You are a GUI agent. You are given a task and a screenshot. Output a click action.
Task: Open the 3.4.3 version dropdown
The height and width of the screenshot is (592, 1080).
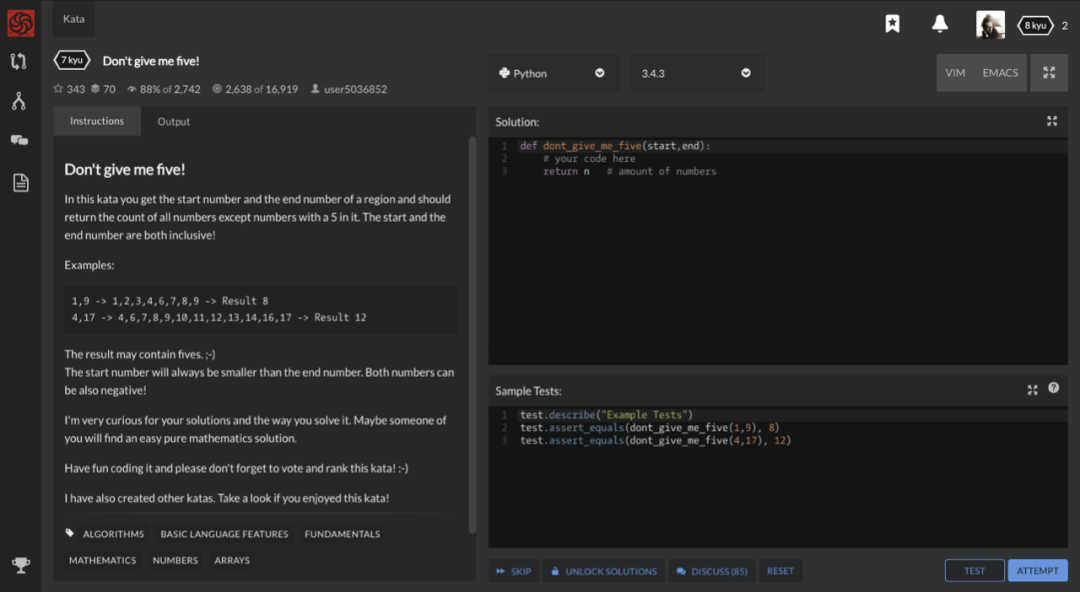(x=696, y=73)
